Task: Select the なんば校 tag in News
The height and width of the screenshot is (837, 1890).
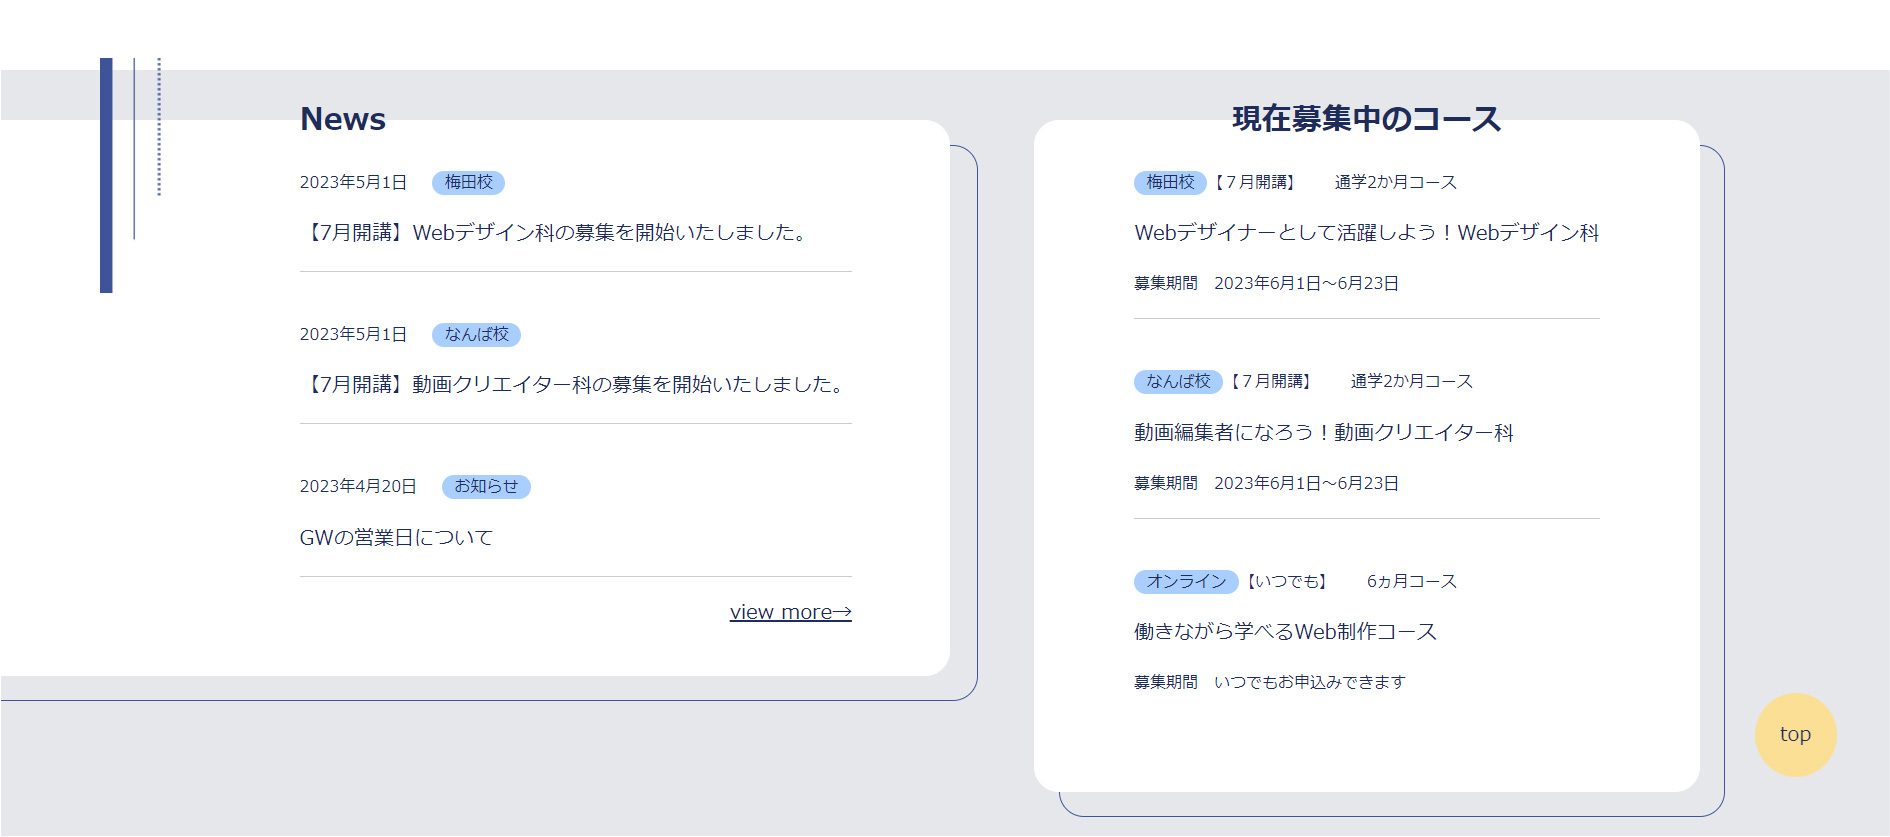Action: (x=476, y=334)
